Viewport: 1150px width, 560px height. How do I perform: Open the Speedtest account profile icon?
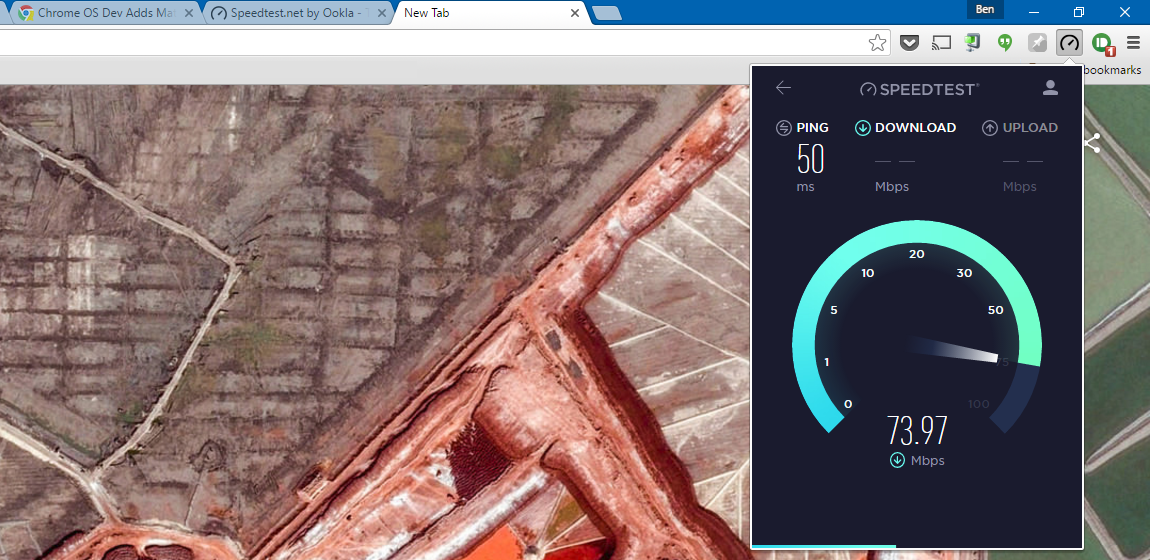point(1050,88)
